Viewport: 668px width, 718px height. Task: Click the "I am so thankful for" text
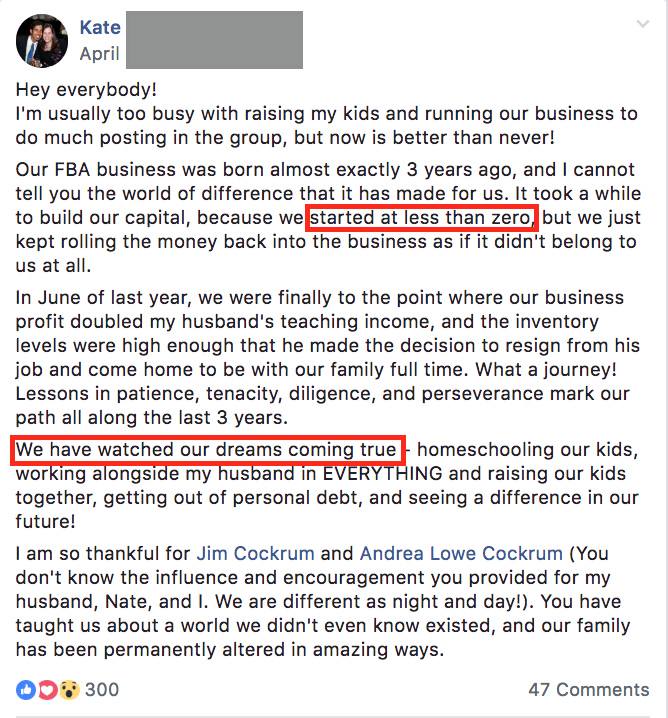[104, 553]
